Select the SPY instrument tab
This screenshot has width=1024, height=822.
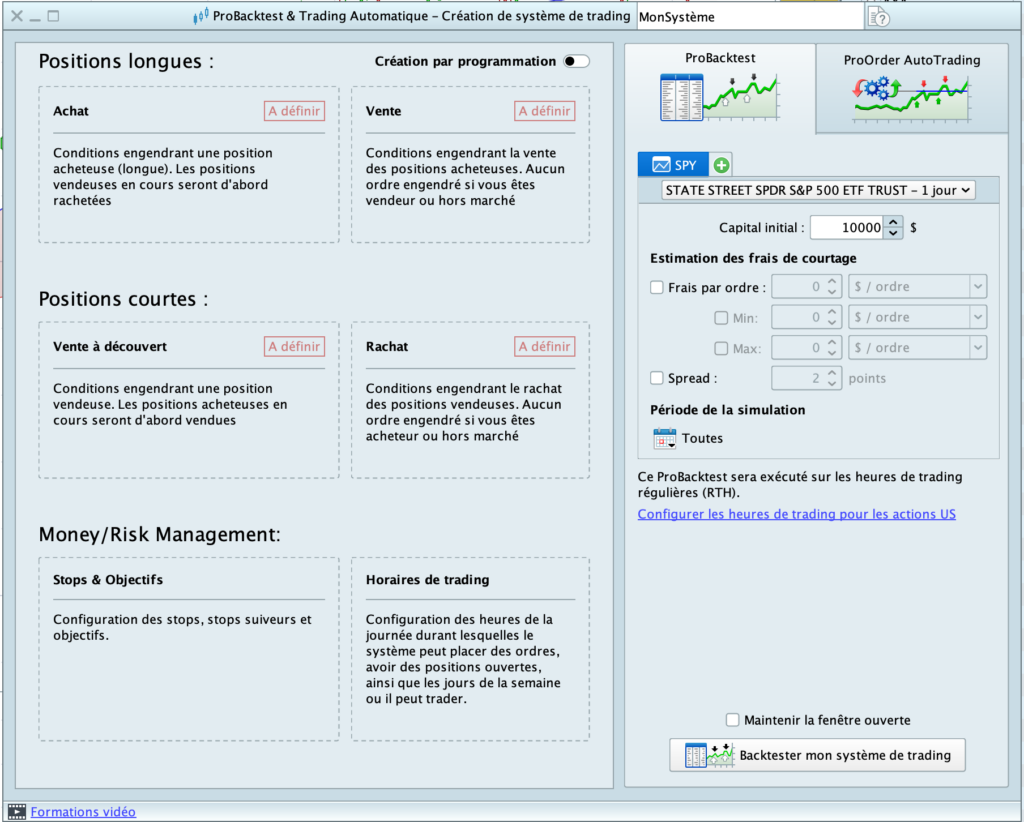[x=674, y=165]
